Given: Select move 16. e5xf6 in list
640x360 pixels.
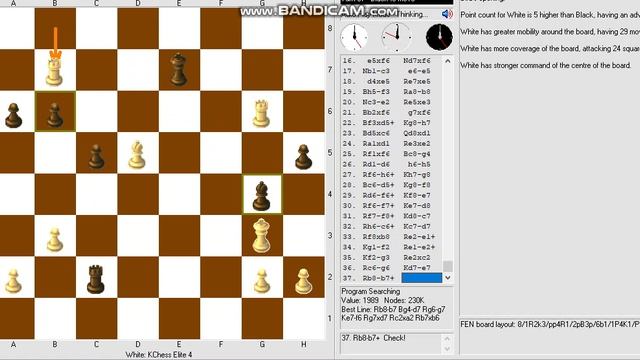Looking at the screenshot, I should (x=378, y=60).
